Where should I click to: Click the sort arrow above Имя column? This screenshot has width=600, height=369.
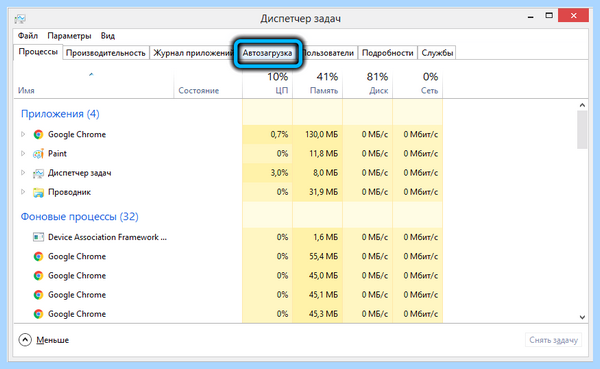pyautogui.click(x=91, y=74)
